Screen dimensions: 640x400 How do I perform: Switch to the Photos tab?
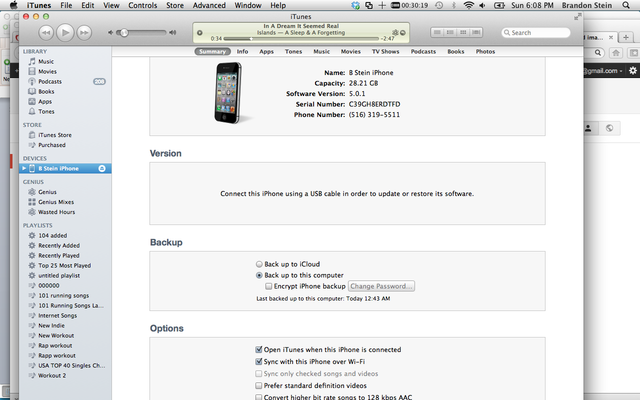pyautogui.click(x=485, y=51)
